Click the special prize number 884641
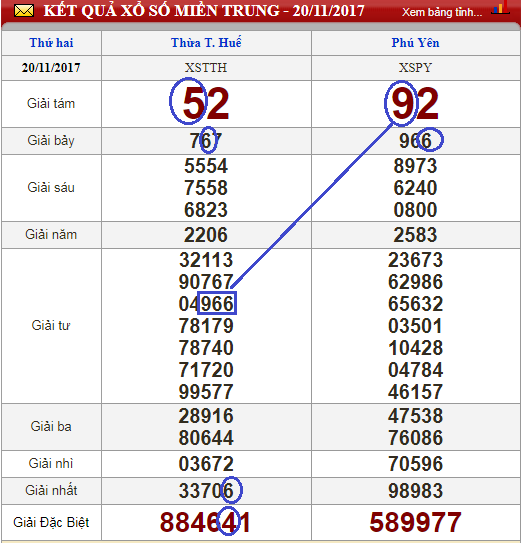 205,522
